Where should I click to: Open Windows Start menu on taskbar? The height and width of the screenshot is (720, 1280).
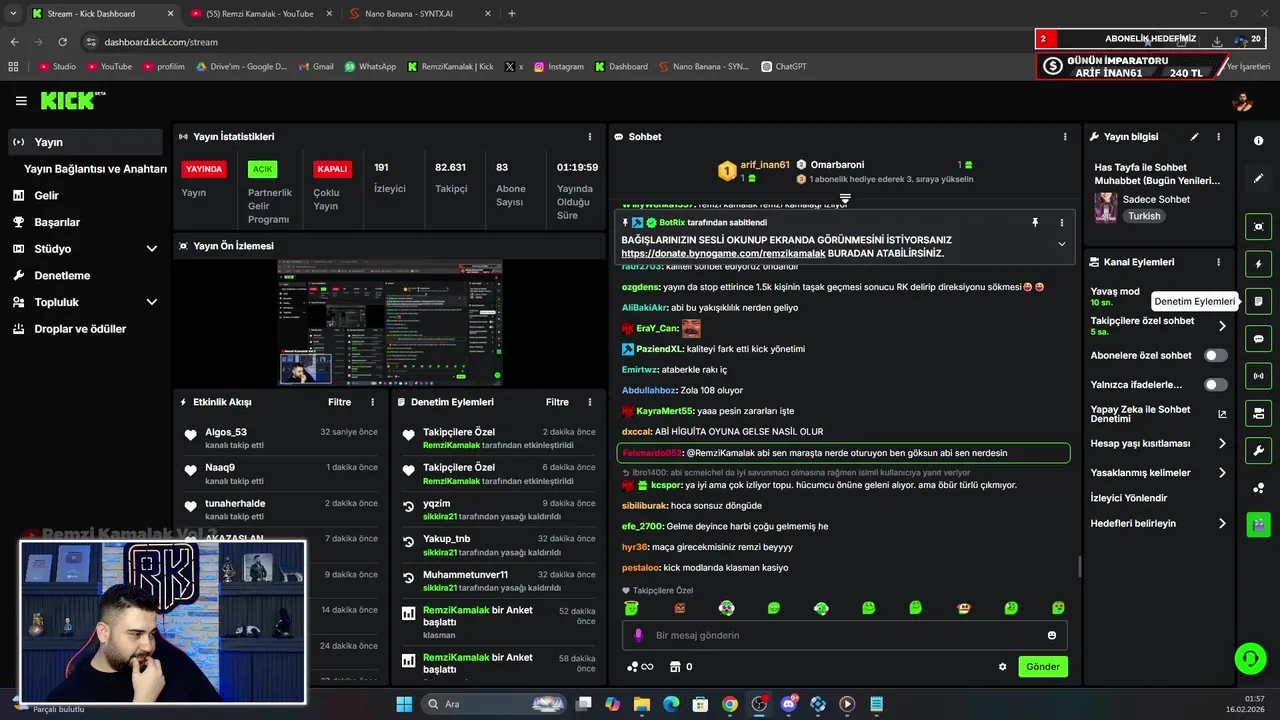click(404, 704)
